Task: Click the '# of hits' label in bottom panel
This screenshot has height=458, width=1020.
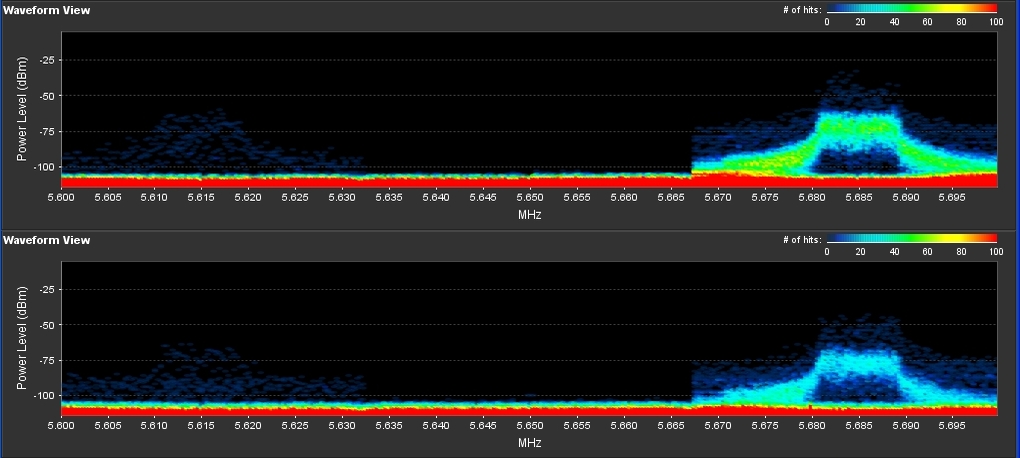Action: click(802, 239)
